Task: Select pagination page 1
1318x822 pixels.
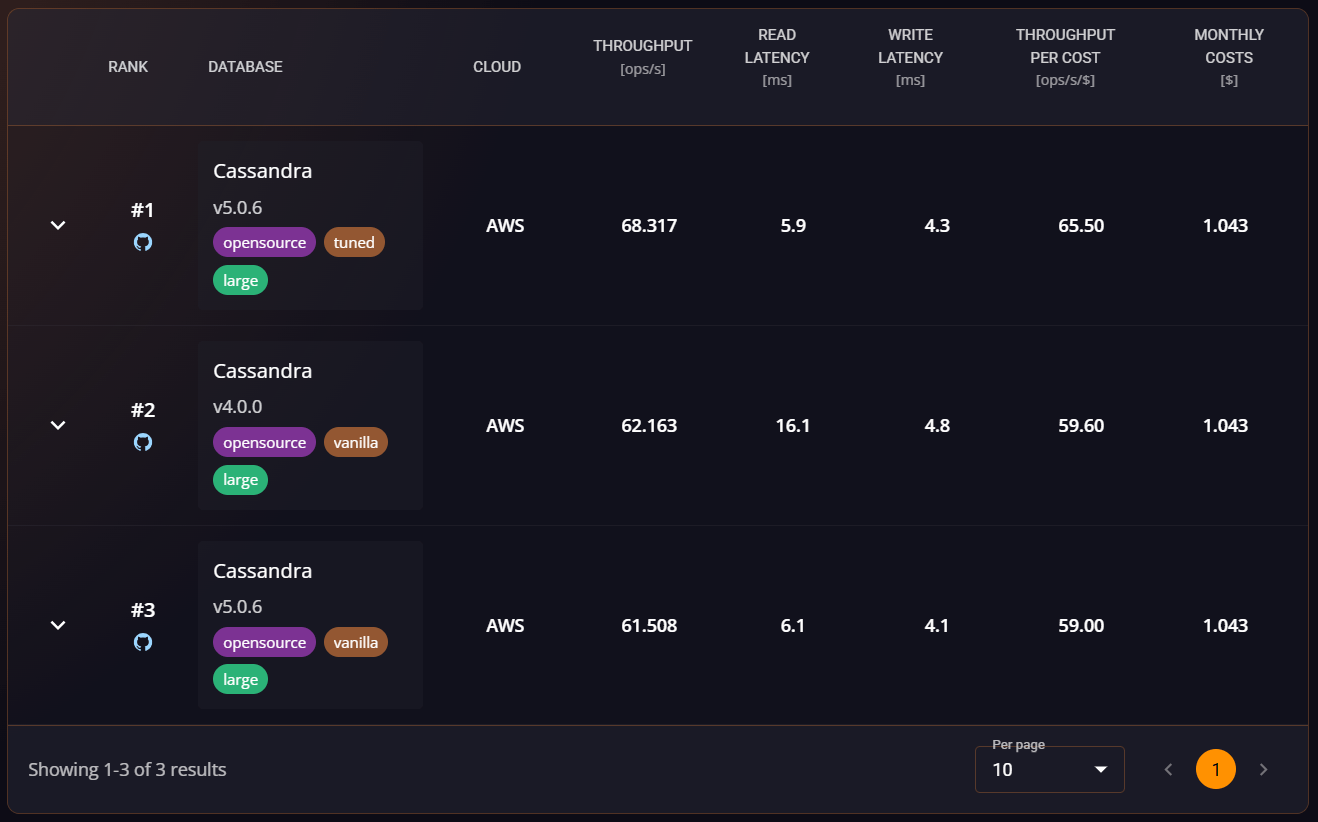Action: click(1216, 769)
